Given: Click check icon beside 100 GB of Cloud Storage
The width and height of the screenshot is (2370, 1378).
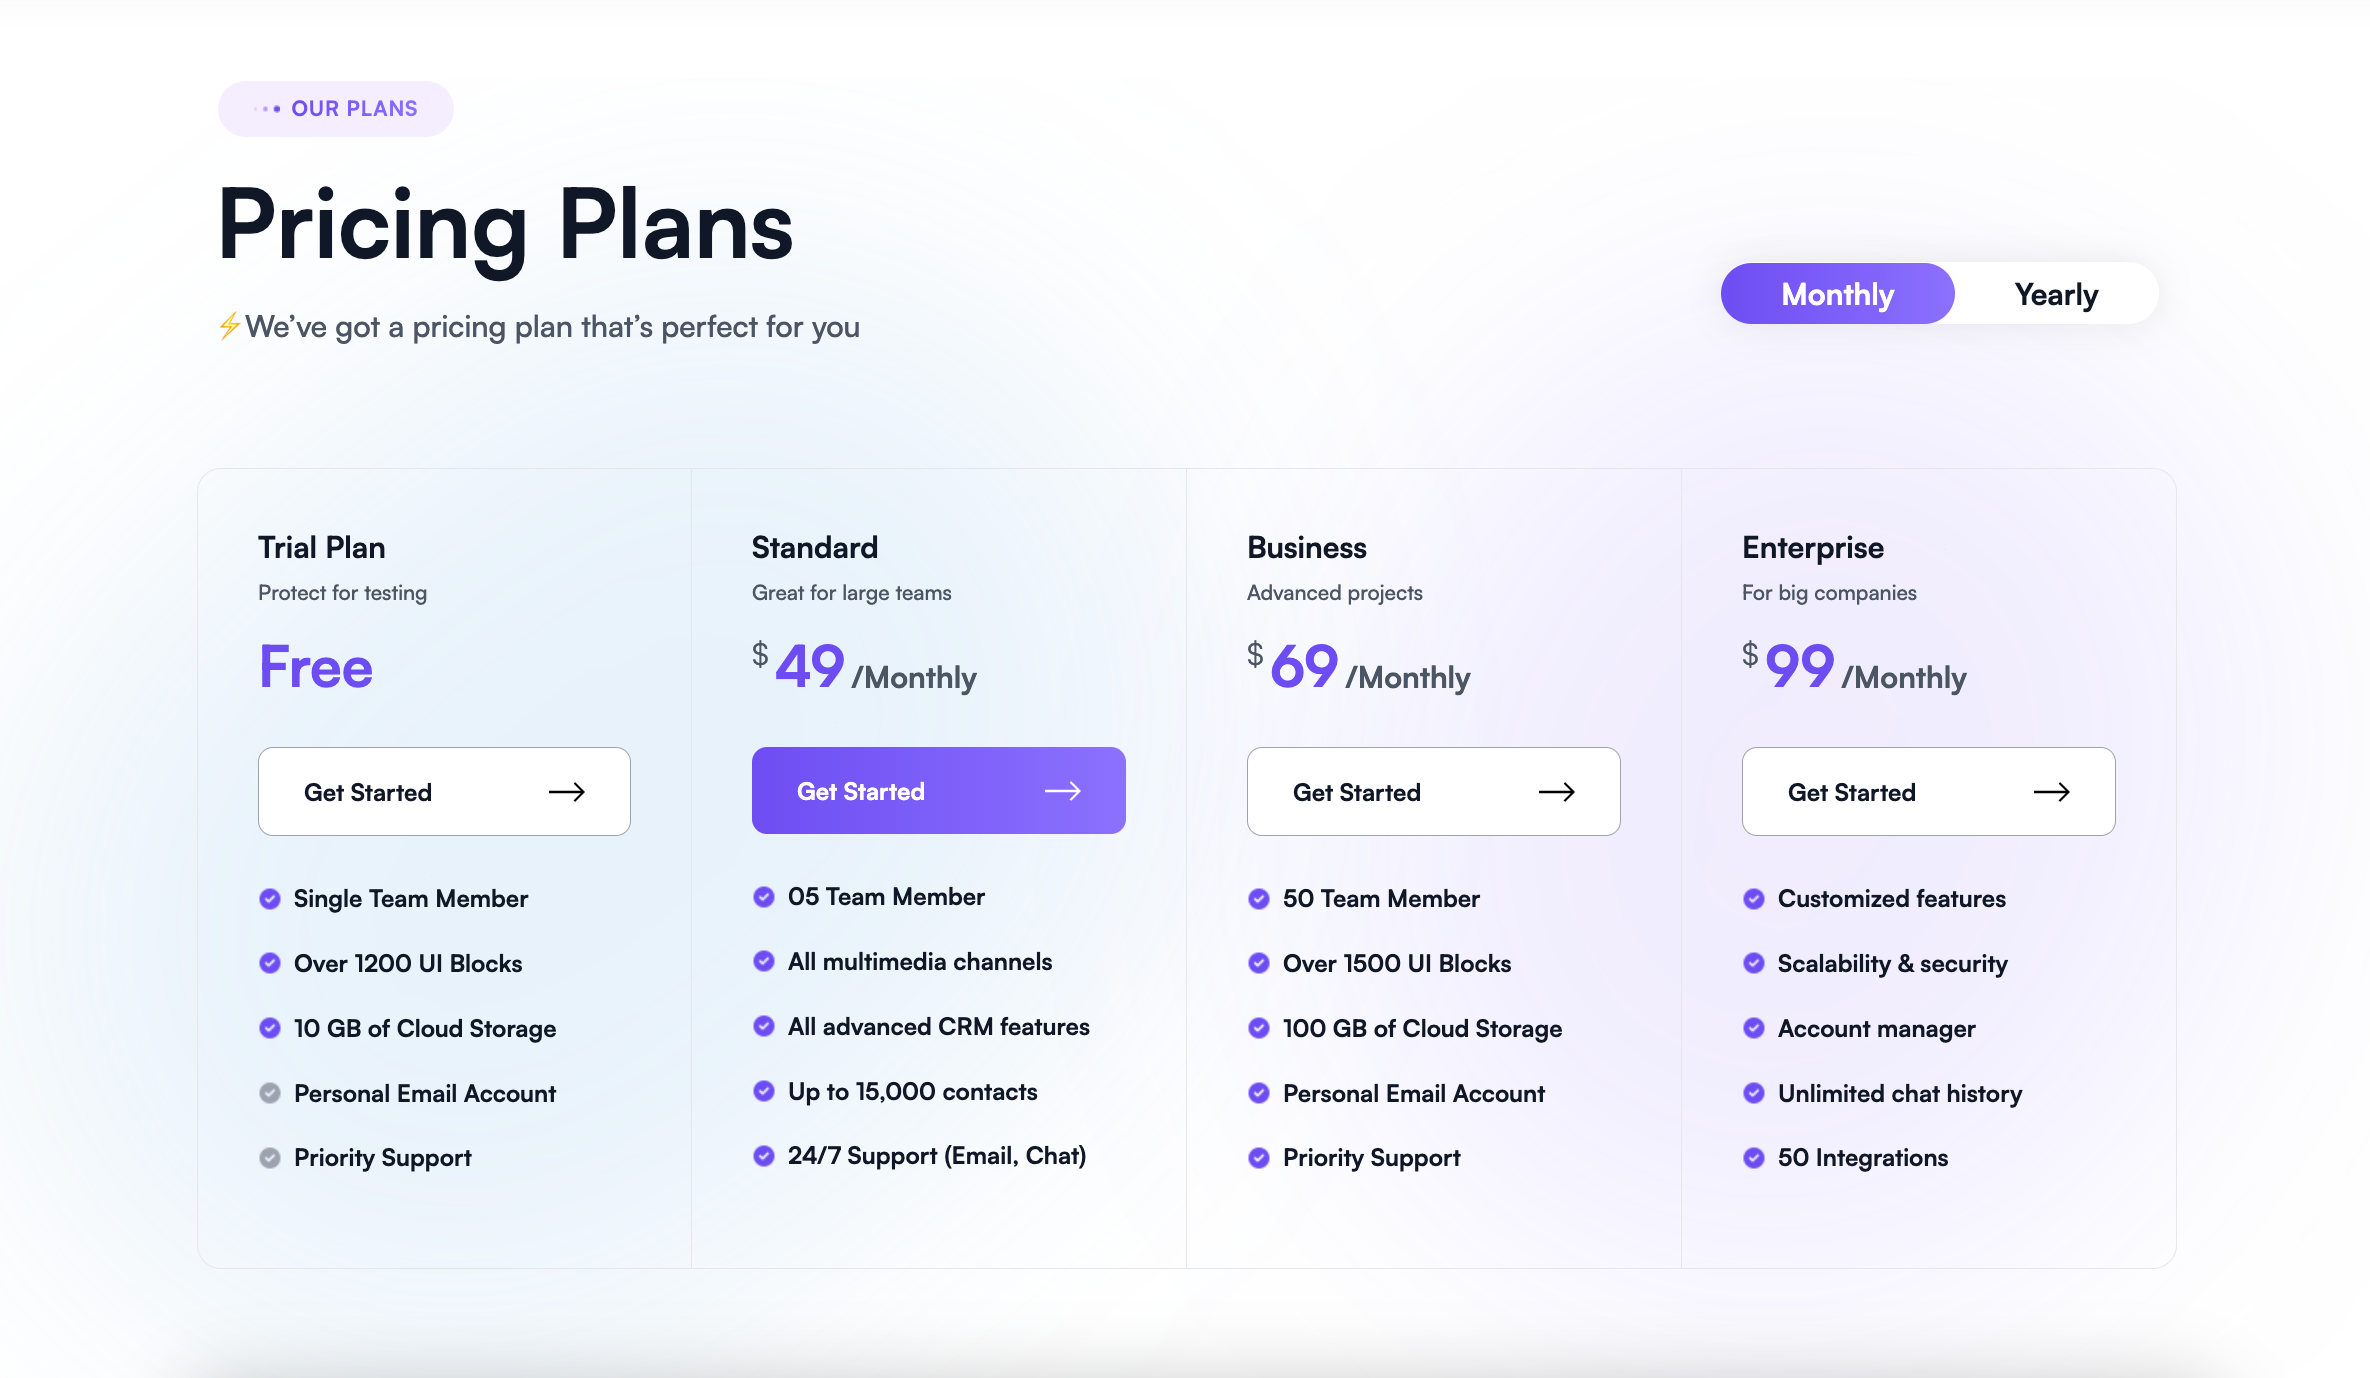Looking at the screenshot, I should pyautogui.click(x=1259, y=1028).
